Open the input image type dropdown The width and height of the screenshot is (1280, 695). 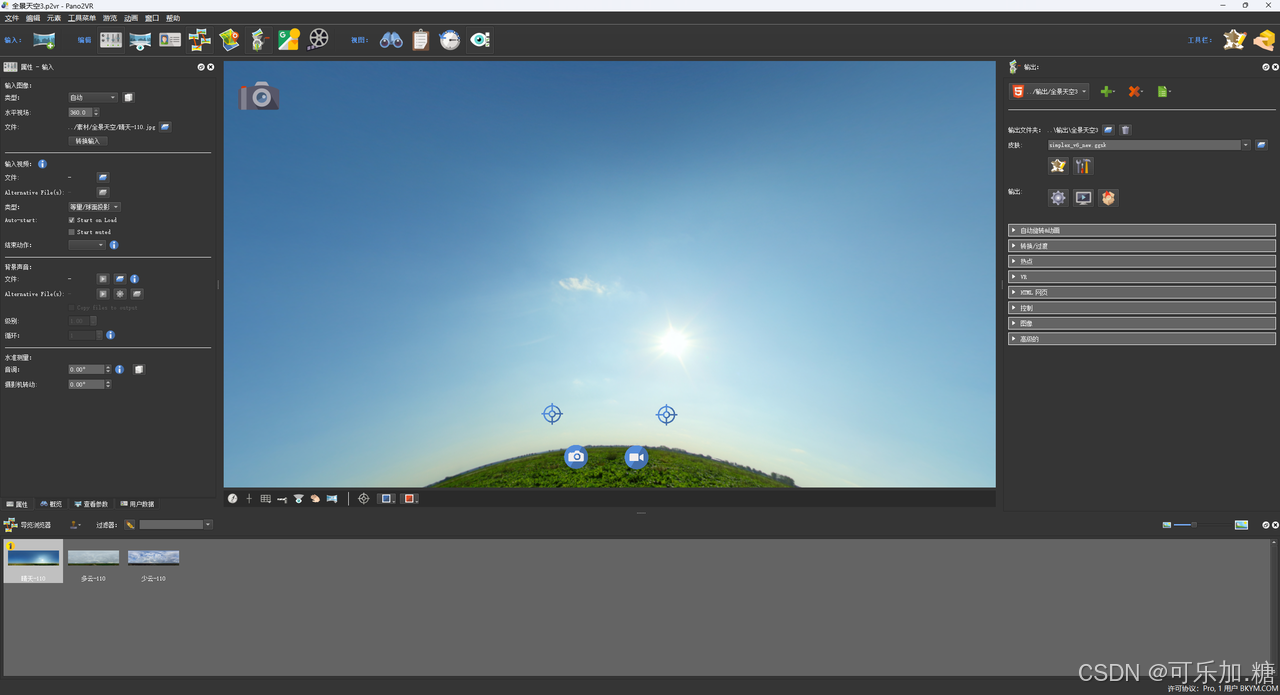click(93, 98)
